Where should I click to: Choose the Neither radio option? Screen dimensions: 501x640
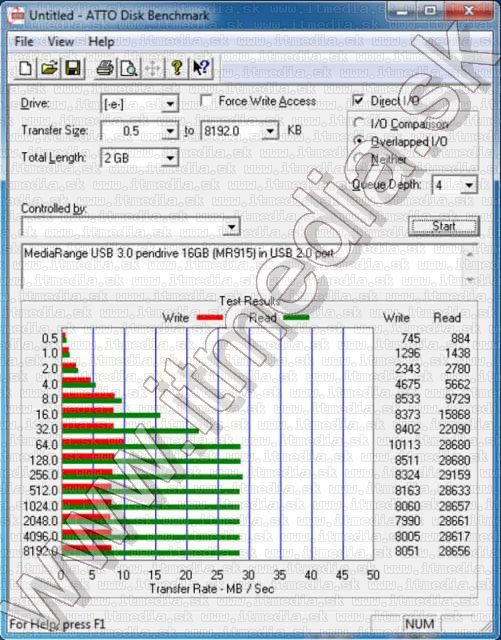(x=359, y=158)
